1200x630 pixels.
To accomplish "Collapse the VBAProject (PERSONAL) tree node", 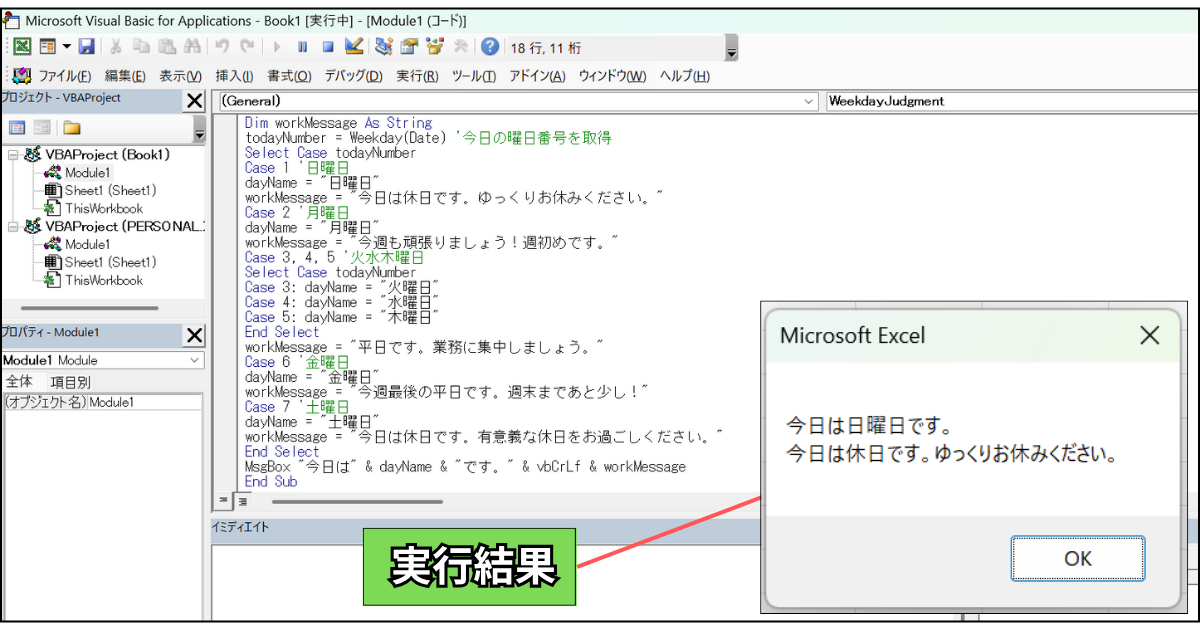I will [13, 227].
